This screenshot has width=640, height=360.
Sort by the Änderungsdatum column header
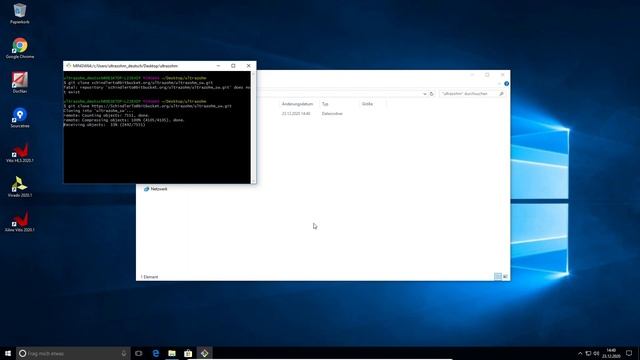[298, 104]
